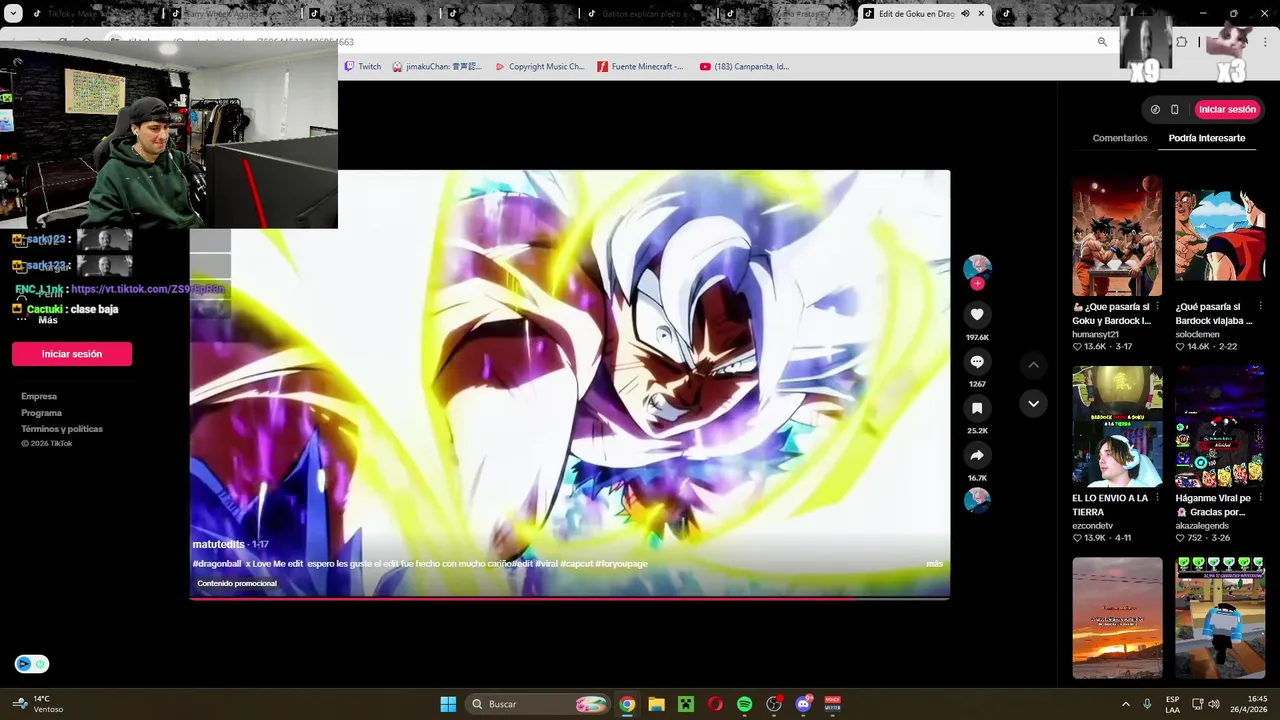
Task: Open the Empresa footer link
Action: (39, 397)
